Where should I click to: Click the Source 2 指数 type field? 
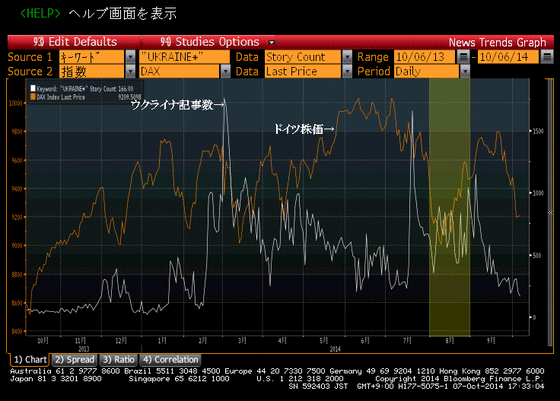(x=91, y=71)
